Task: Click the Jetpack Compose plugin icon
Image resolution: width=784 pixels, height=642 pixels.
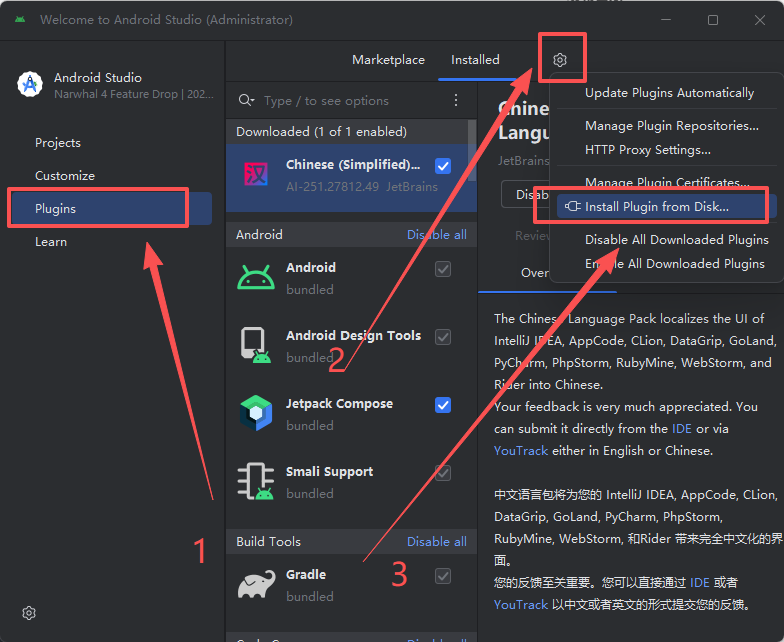Action: pyautogui.click(x=256, y=413)
